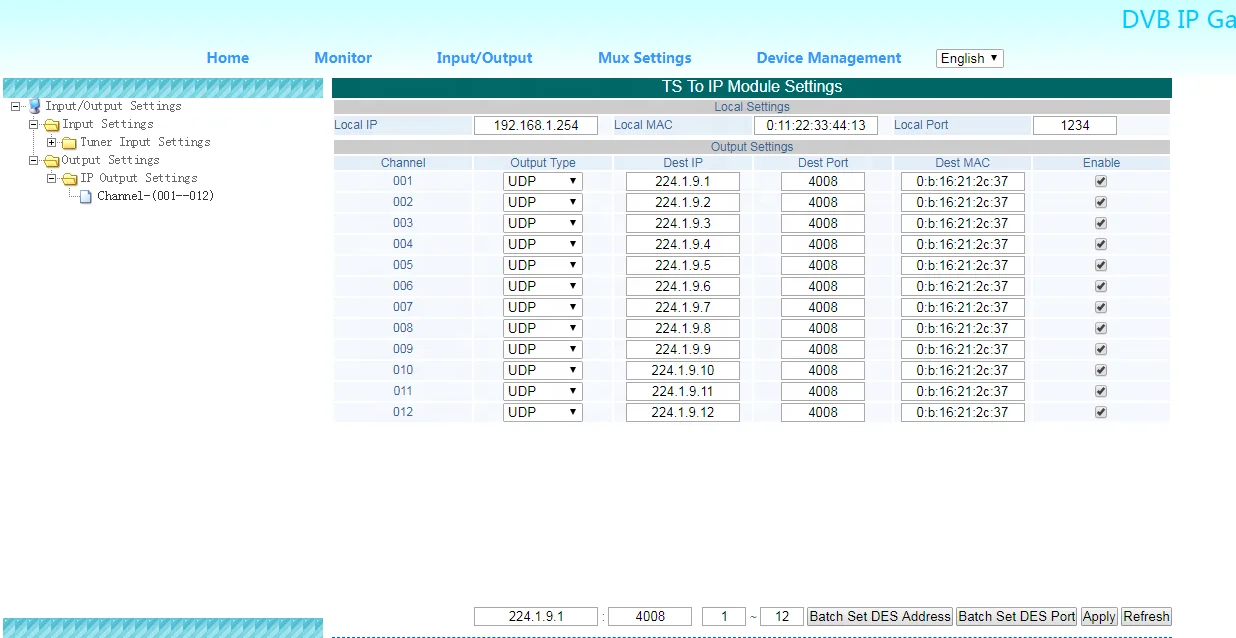Edit Dest MAC for channel 003
The image size is (1236, 638).
pyautogui.click(x=963, y=223)
